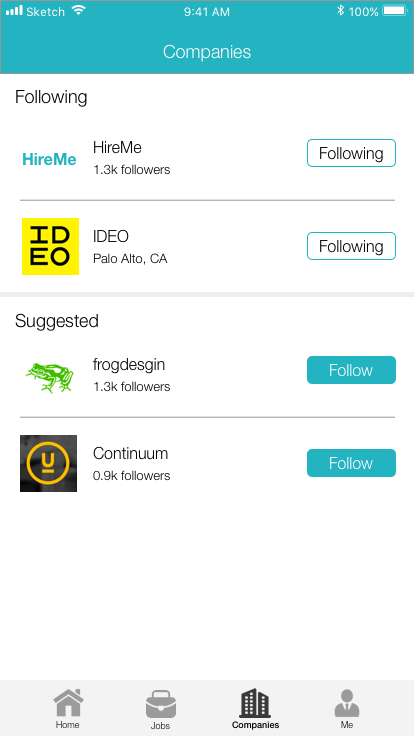Tap the HireMe company logo

coord(49,160)
